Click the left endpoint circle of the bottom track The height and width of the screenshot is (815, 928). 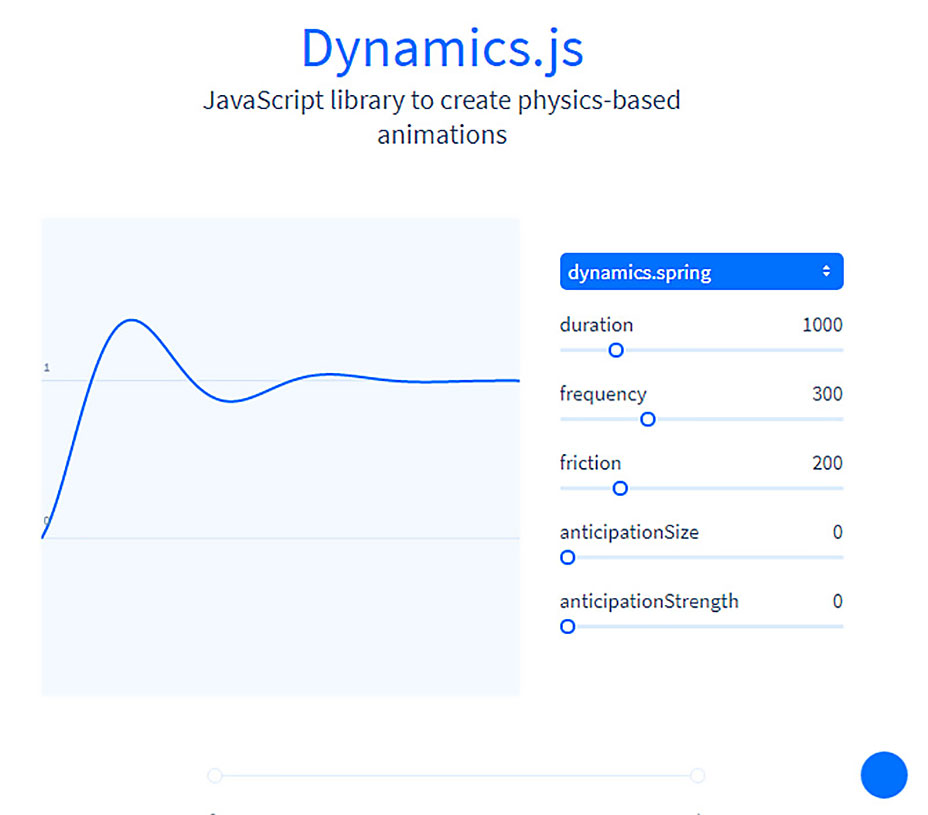click(214, 775)
